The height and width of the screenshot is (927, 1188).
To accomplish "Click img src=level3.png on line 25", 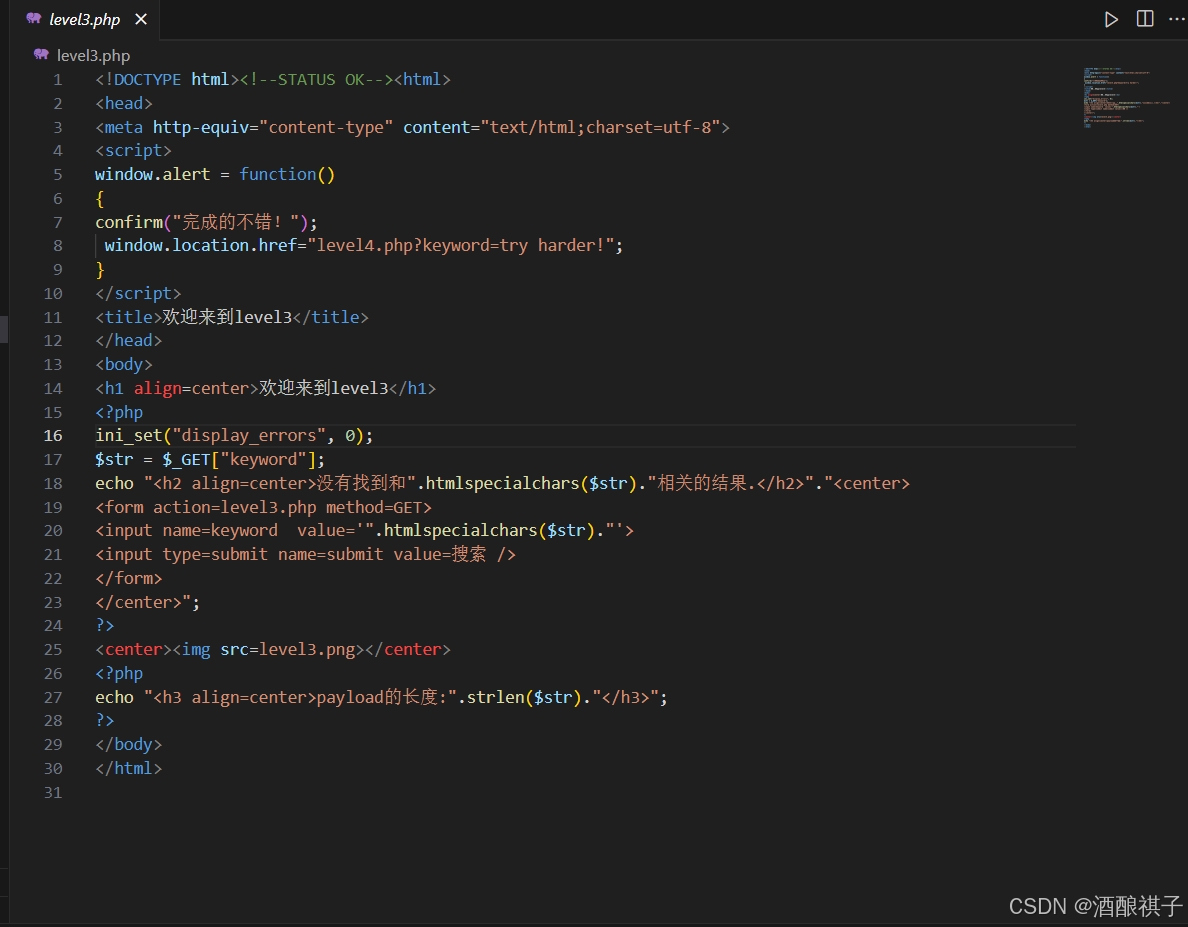I will (269, 650).
